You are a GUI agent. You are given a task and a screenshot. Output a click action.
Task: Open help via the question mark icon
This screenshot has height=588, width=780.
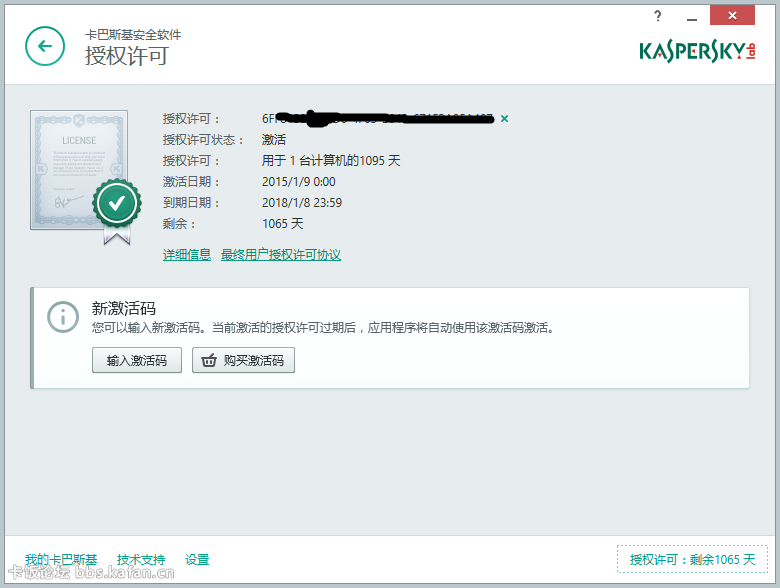(658, 16)
